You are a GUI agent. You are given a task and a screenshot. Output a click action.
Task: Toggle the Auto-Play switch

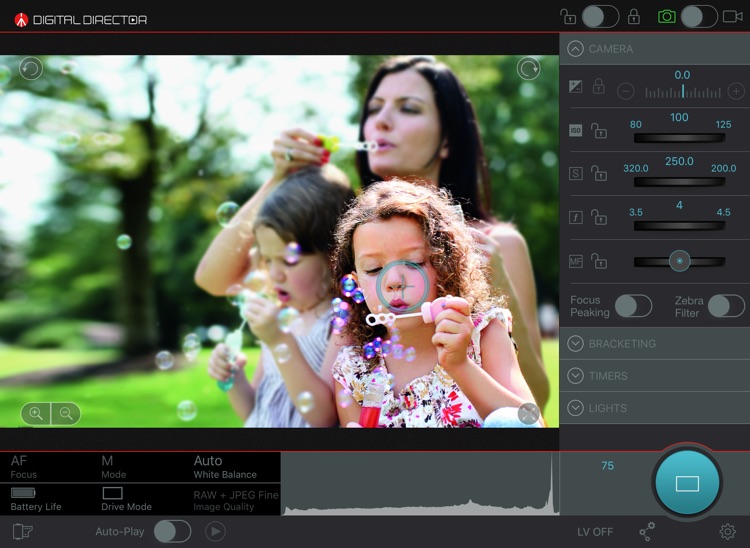click(x=172, y=531)
